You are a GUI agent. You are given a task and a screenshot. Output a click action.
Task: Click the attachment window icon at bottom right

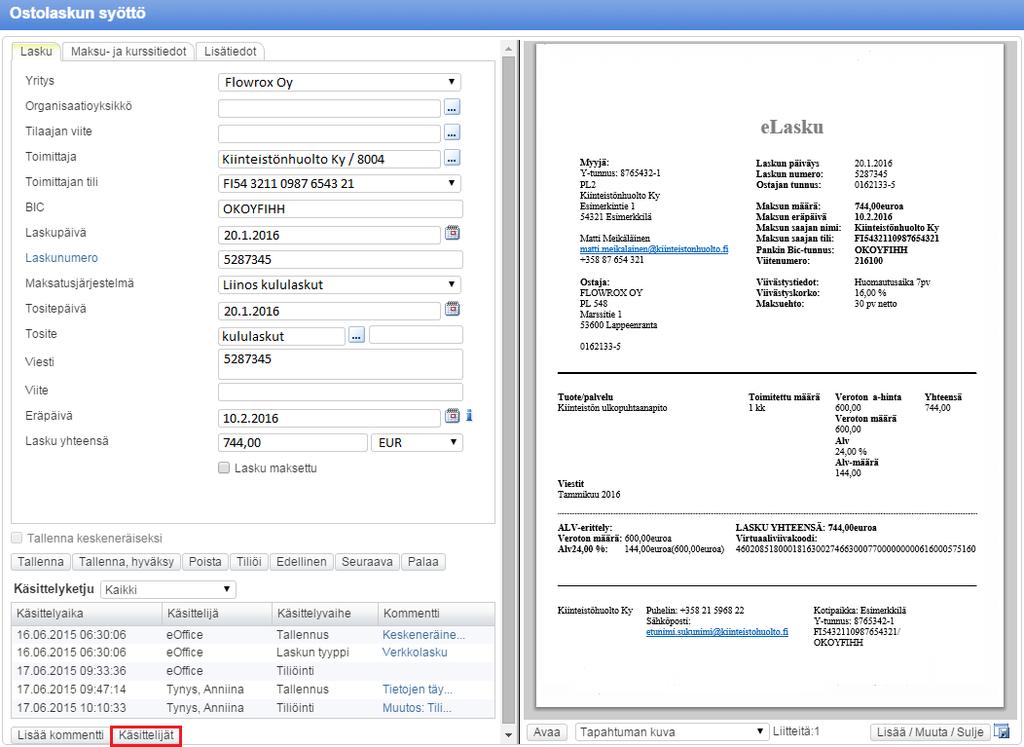coord(1001,732)
